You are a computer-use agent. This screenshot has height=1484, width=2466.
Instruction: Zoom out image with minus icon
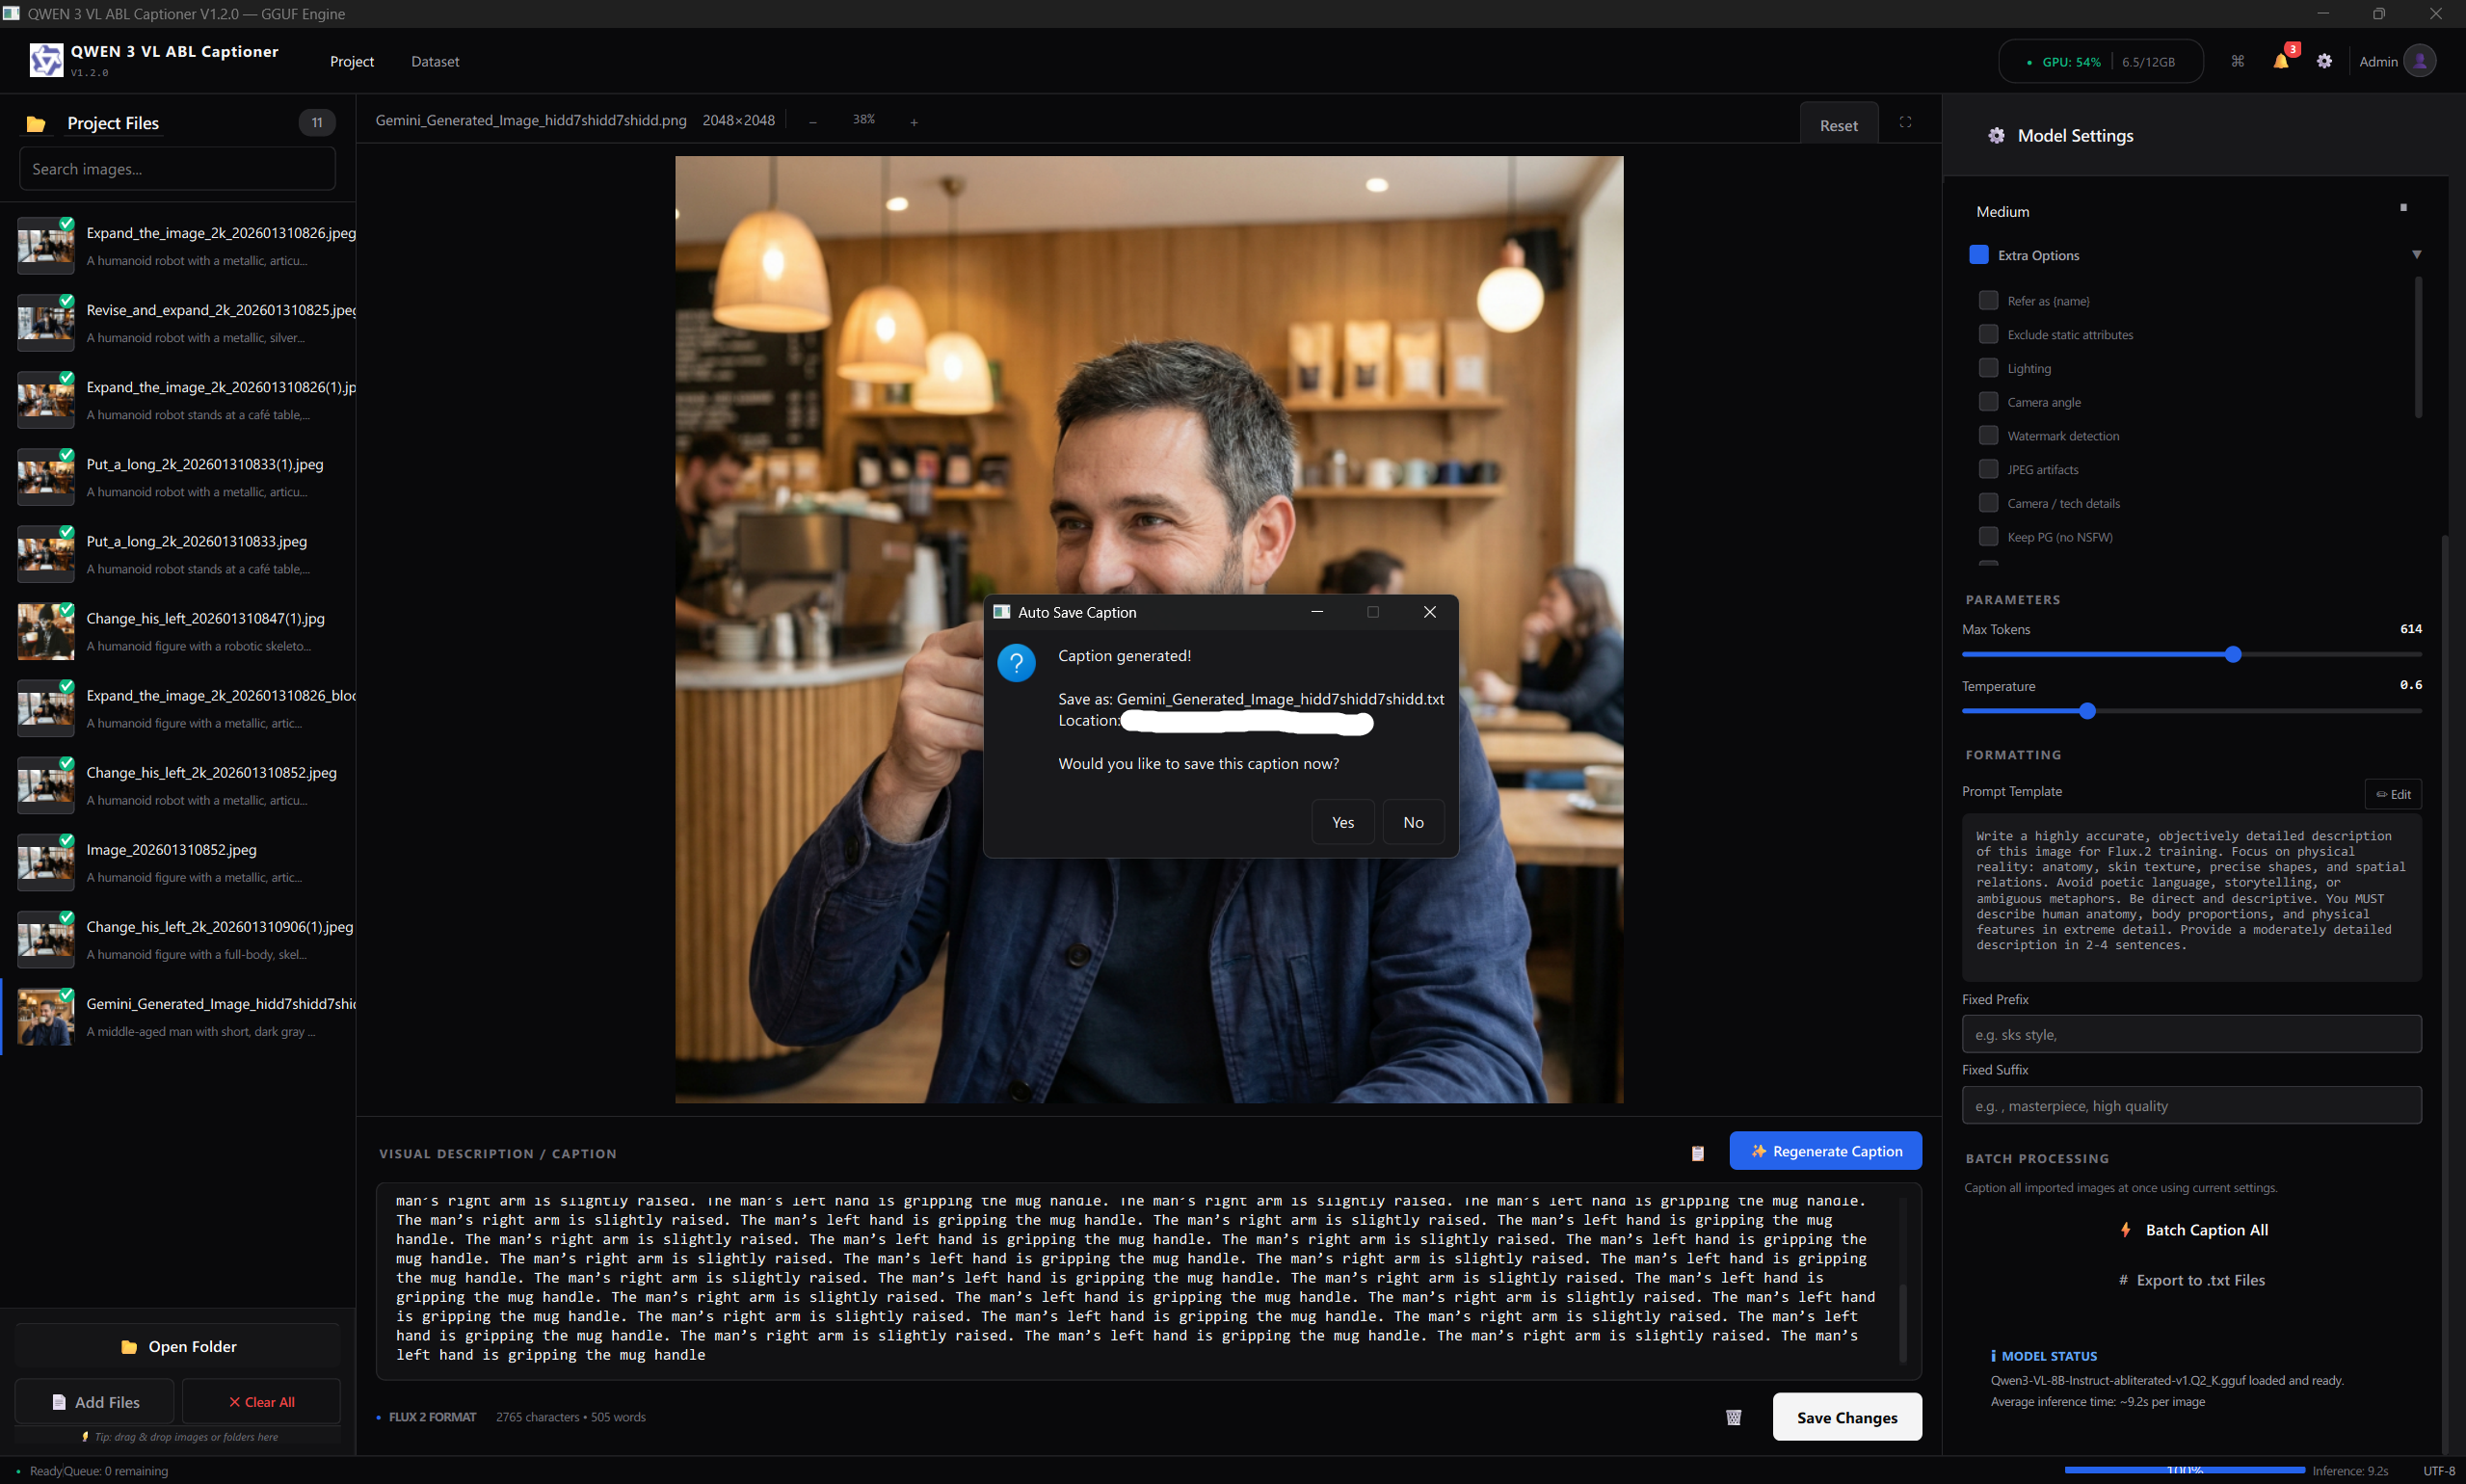pos(813,122)
